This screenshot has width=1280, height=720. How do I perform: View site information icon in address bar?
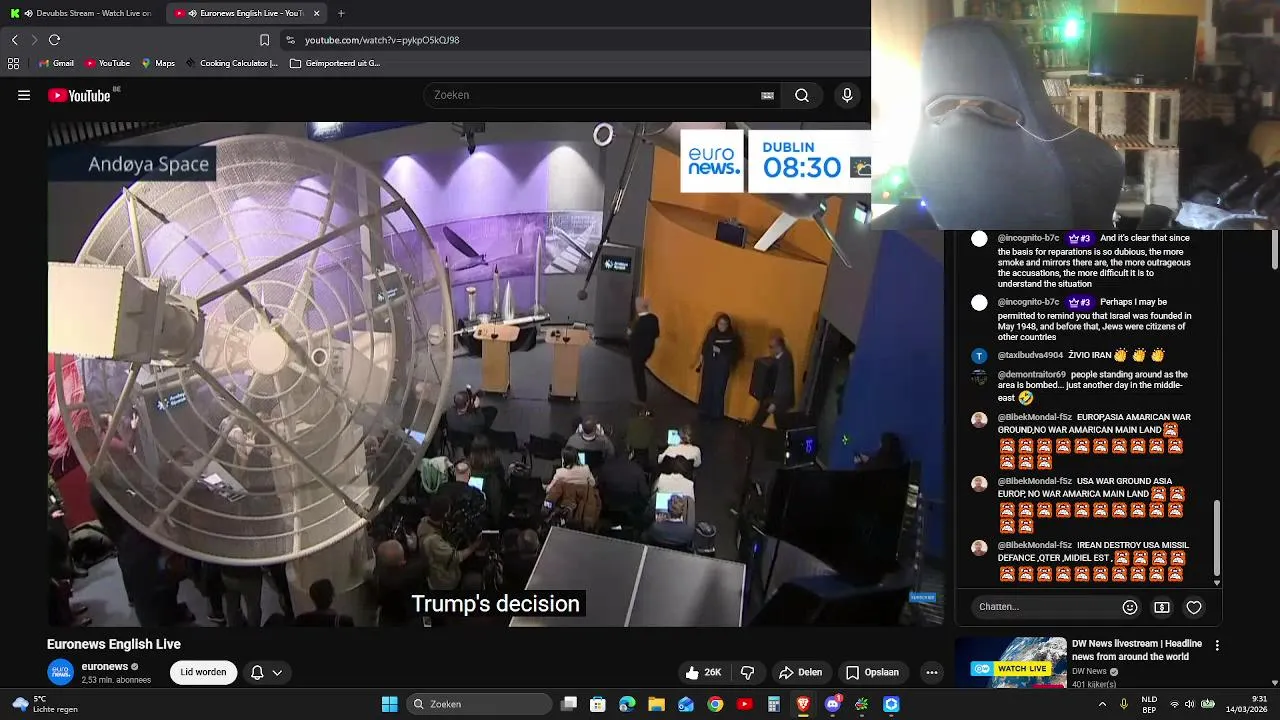[x=290, y=40]
